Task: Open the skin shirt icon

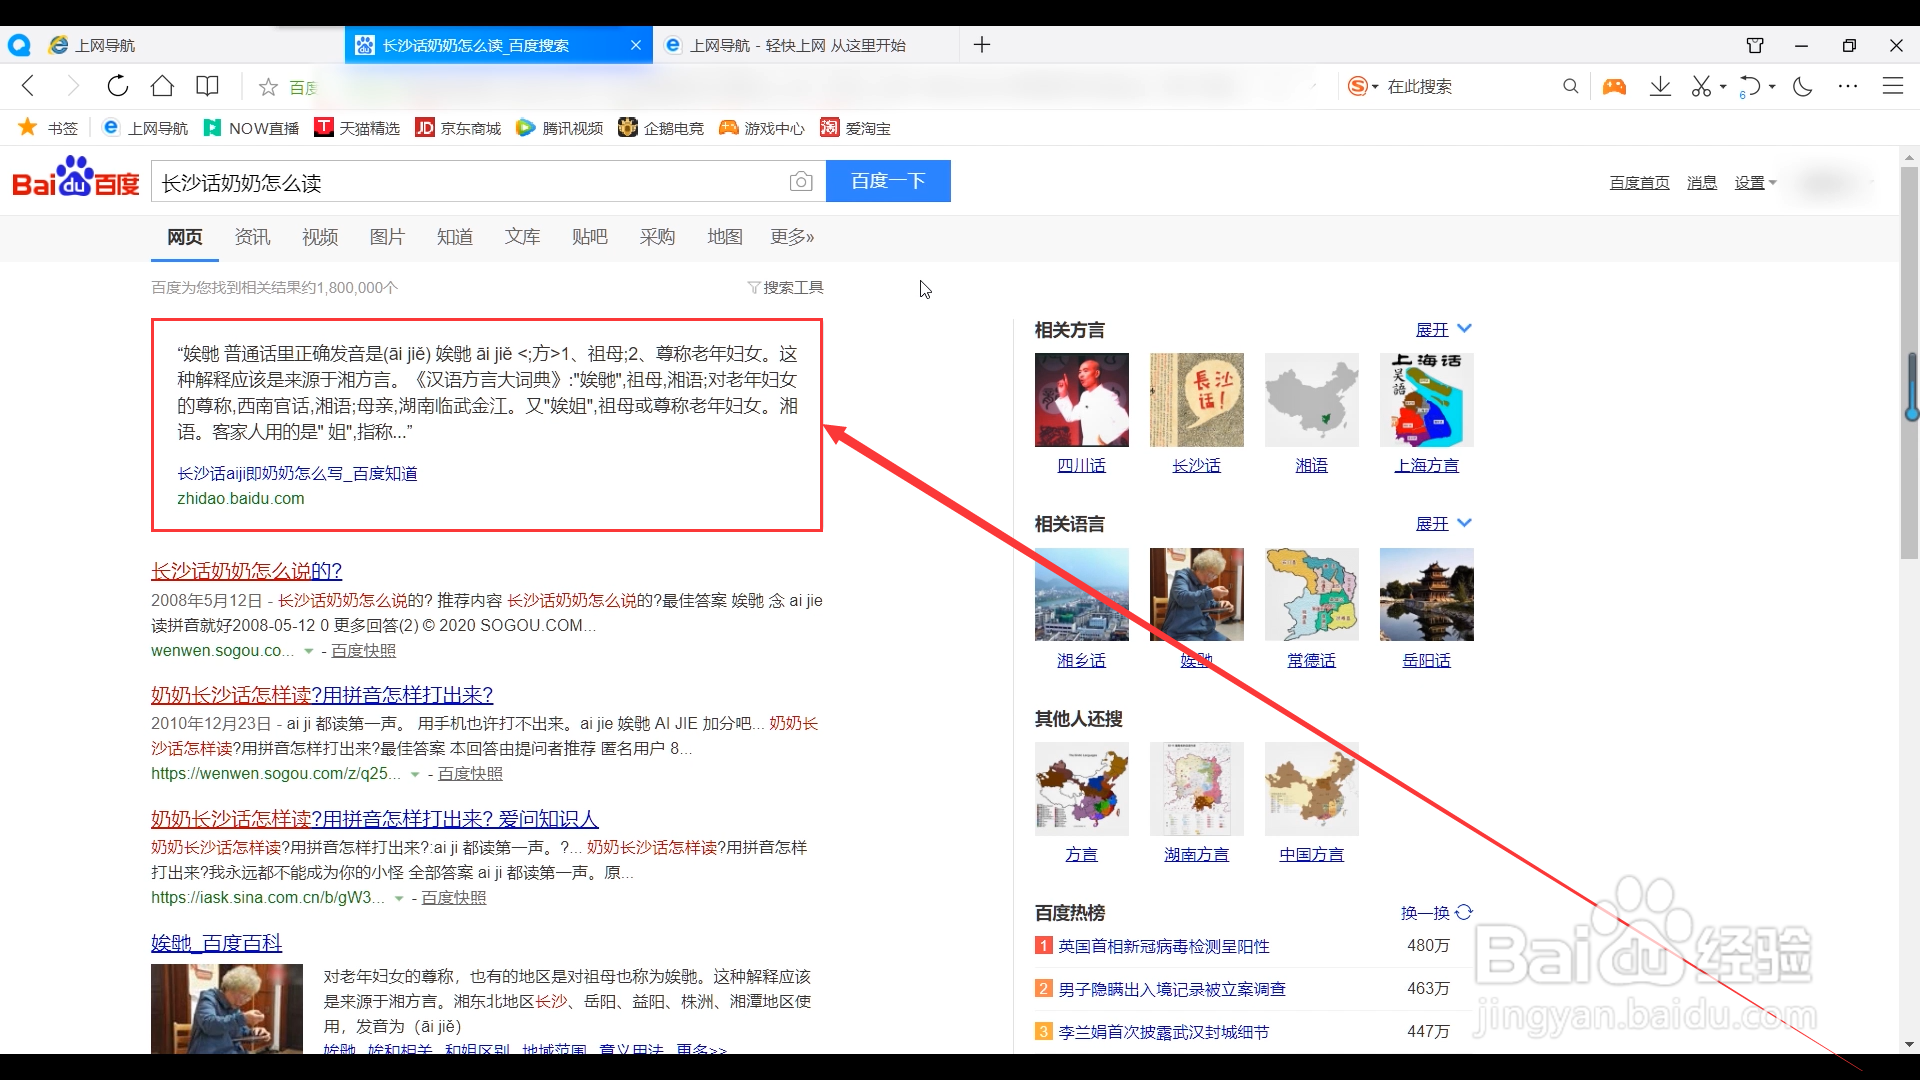Action: [1755, 45]
